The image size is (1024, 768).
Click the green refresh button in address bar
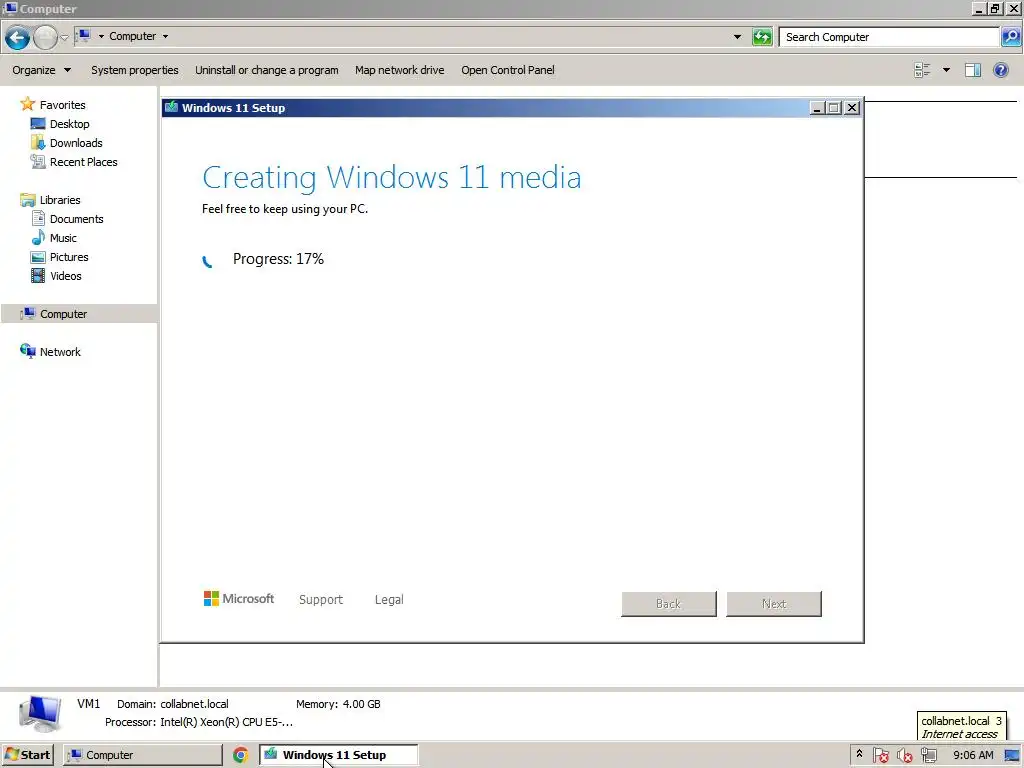click(762, 37)
